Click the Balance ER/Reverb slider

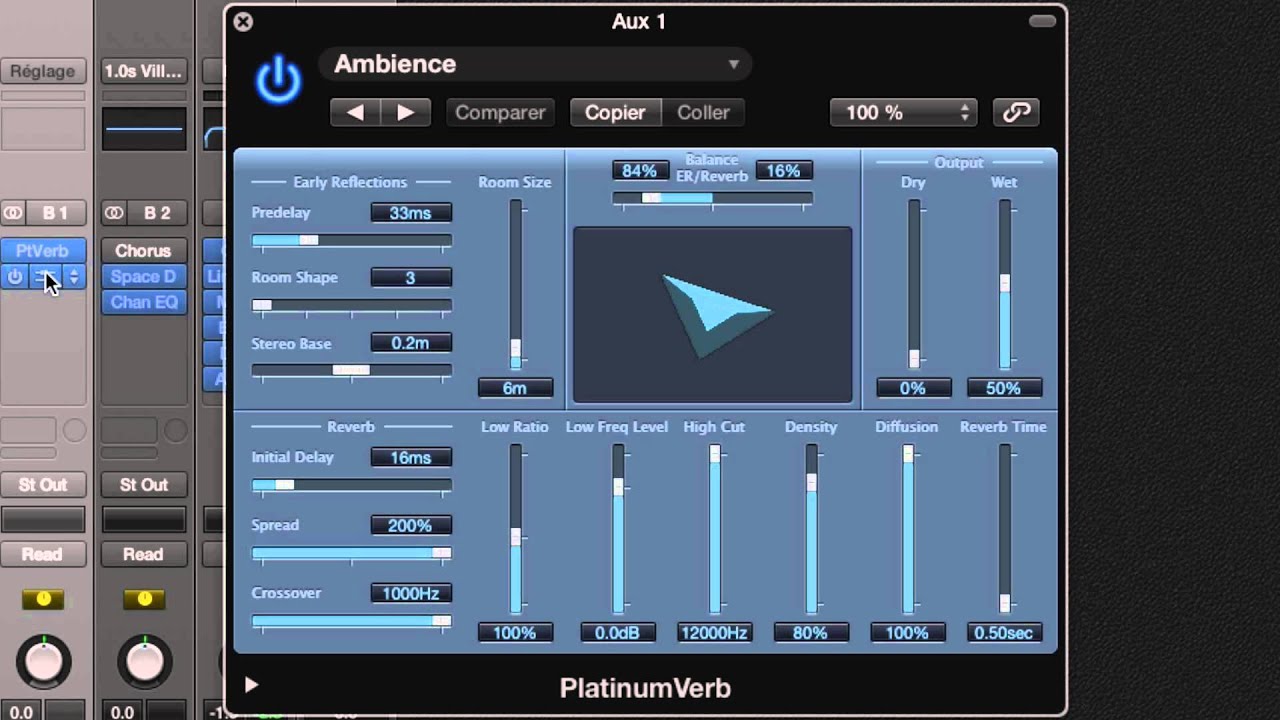(712, 199)
